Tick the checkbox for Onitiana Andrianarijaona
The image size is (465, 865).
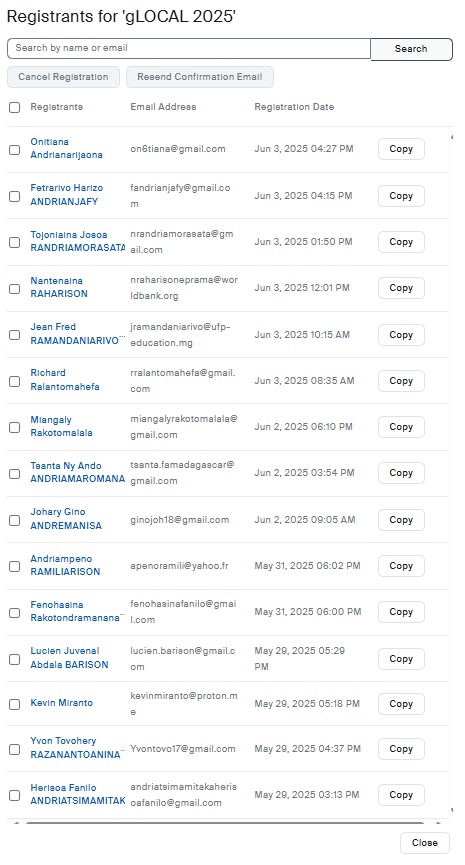pyautogui.click(x=15, y=149)
